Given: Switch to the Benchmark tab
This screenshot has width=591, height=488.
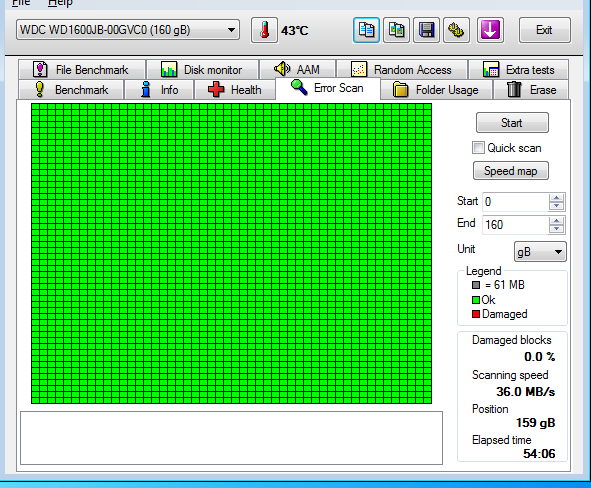Looking at the screenshot, I should [x=71, y=90].
